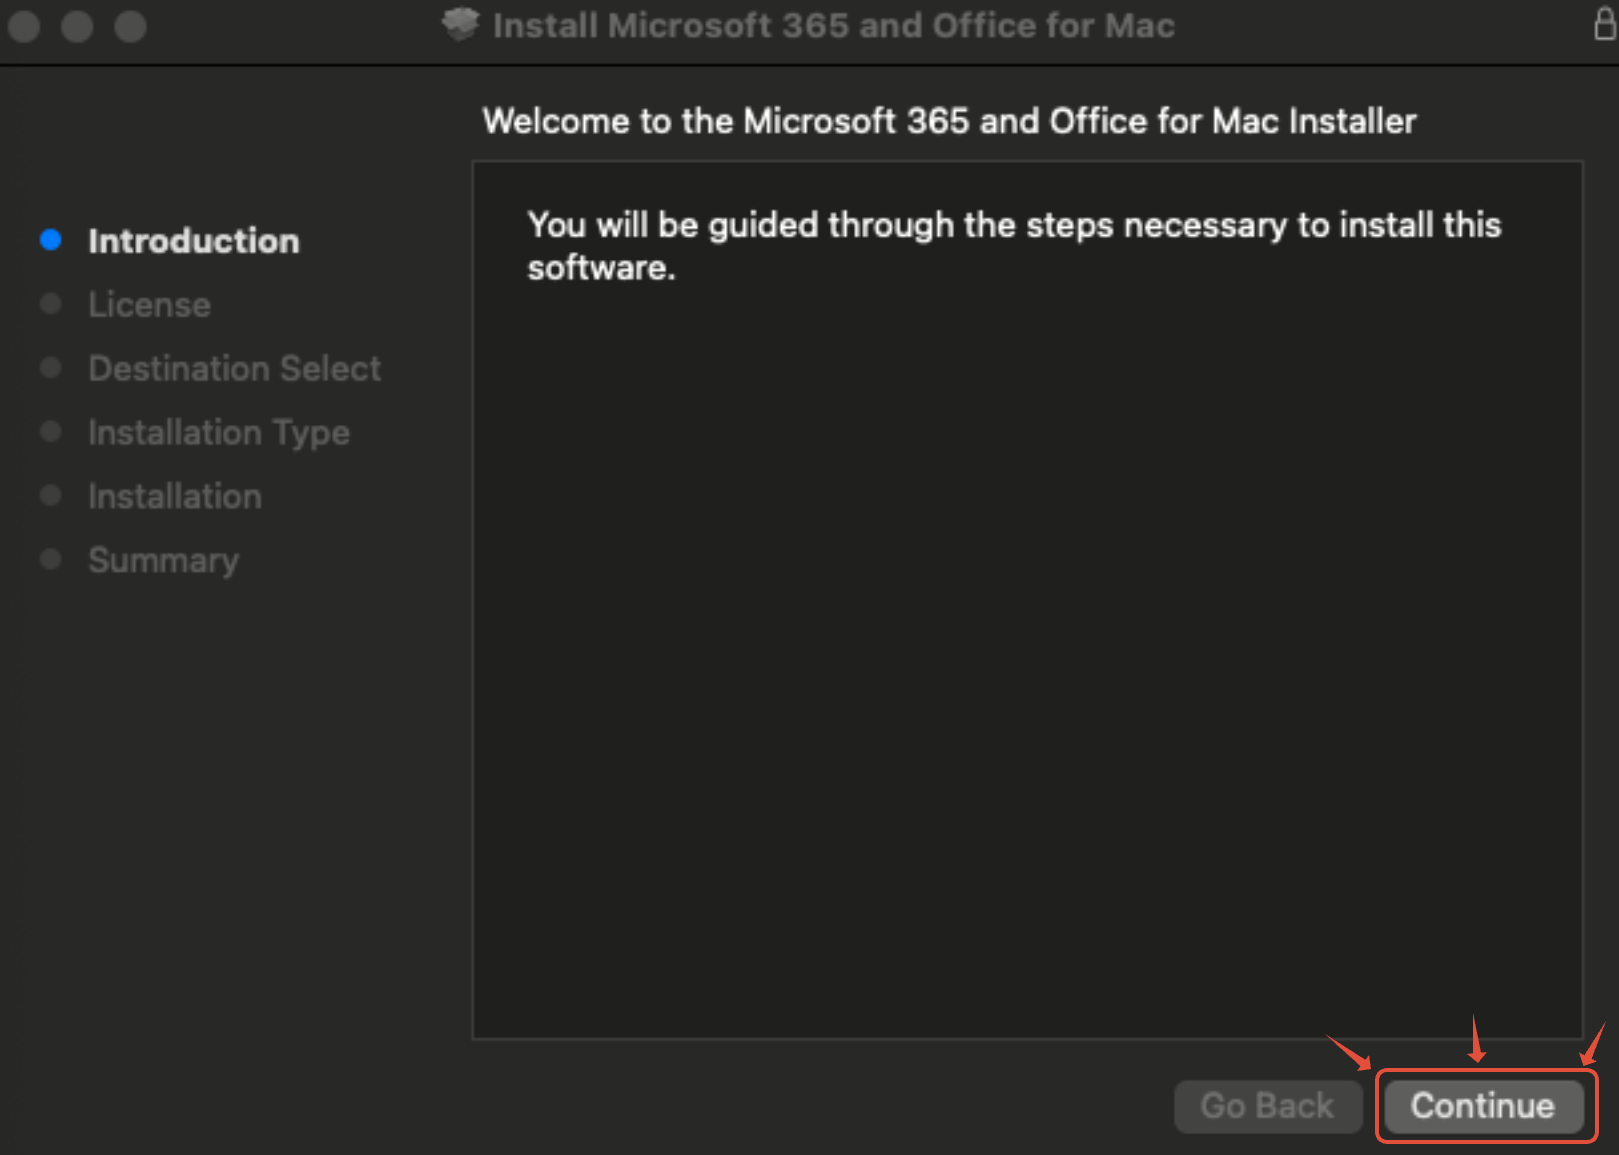
Task: Minimize the installer window
Action: (x=77, y=26)
